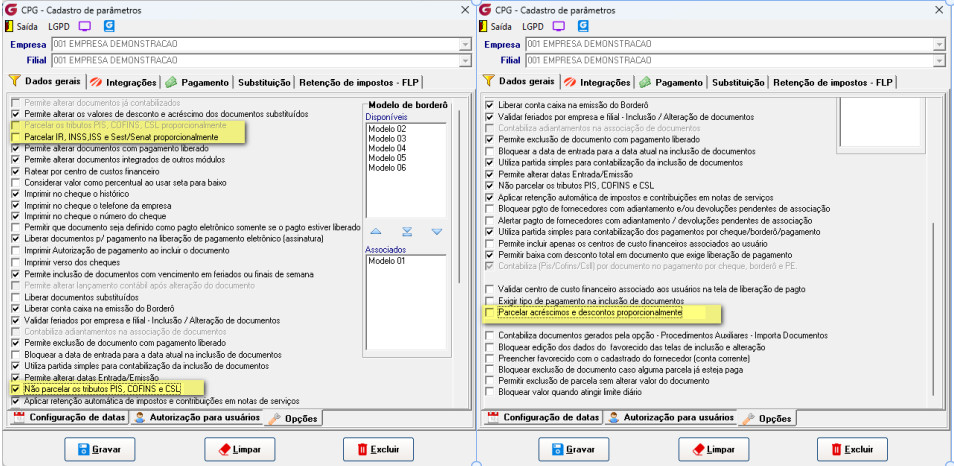Select Modelo 04 in Disponíveis list
The height and width of the screenshot is (466, 954).
tap(387, 148)
